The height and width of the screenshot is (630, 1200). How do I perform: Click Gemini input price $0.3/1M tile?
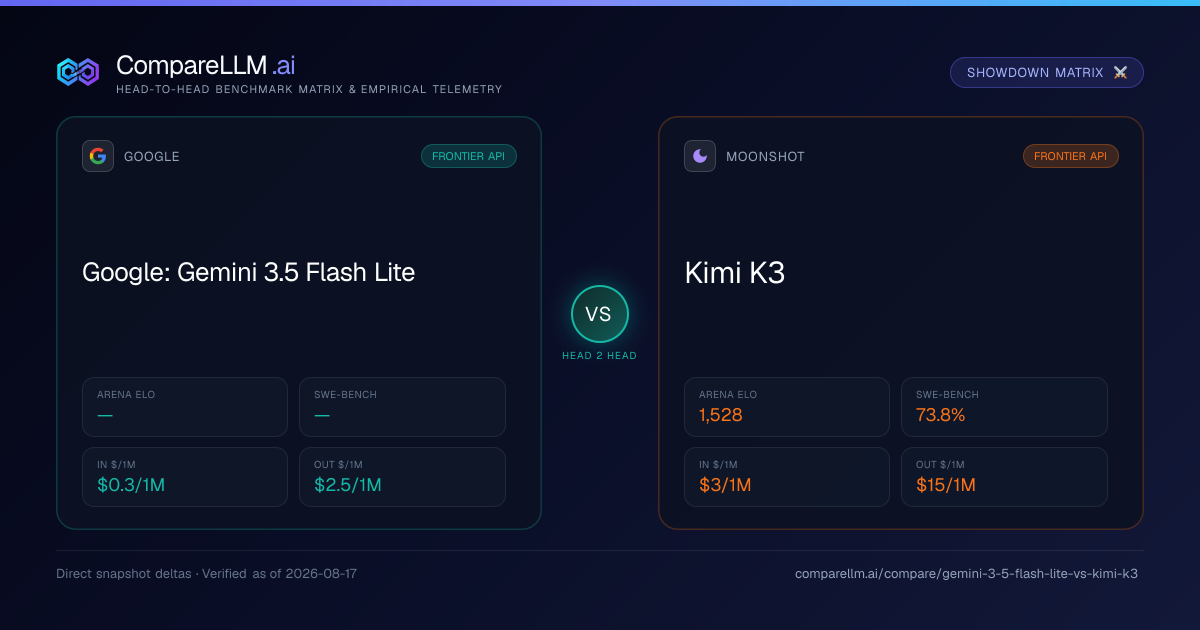click(185, 477)
